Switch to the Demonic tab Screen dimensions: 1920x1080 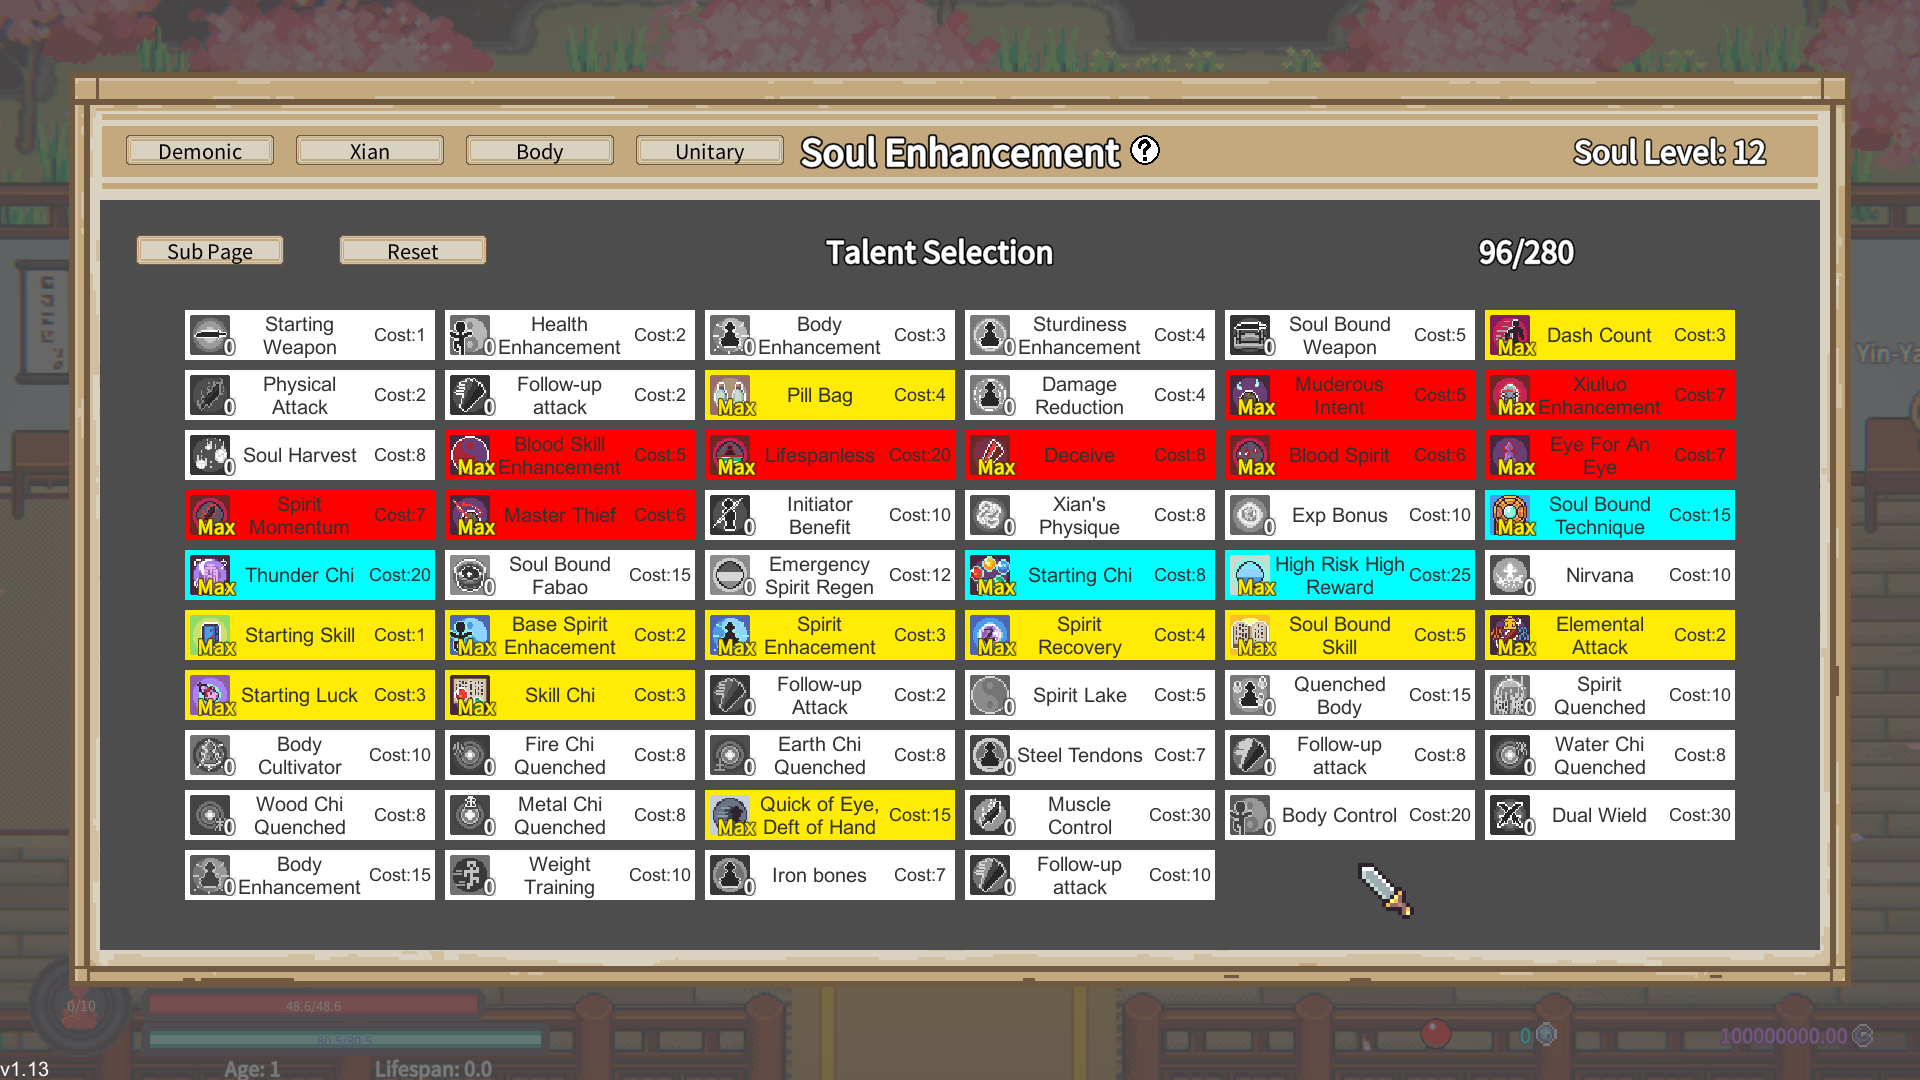coord(200,151)
